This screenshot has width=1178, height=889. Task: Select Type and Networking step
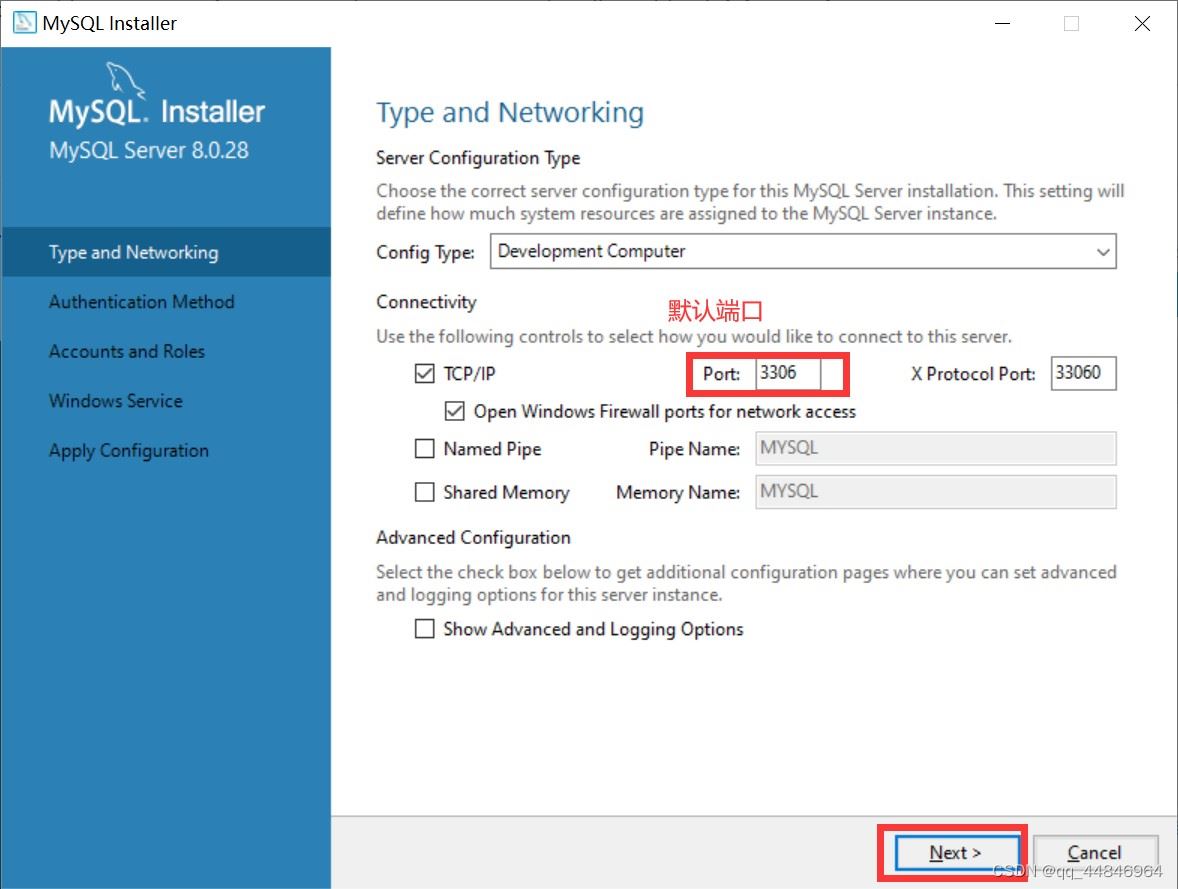166,252
